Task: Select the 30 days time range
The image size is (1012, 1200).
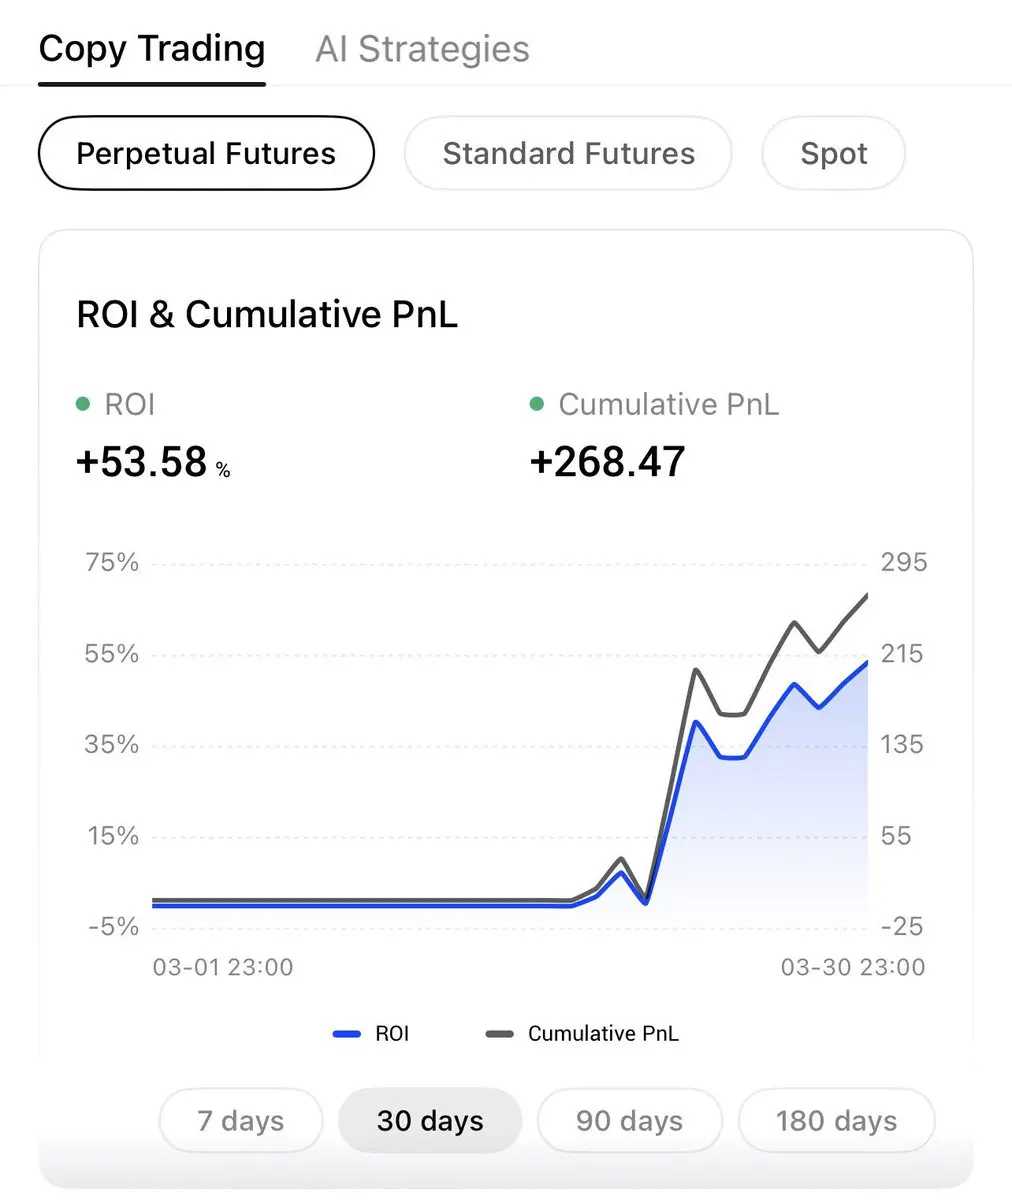Action: point(430,1121)
